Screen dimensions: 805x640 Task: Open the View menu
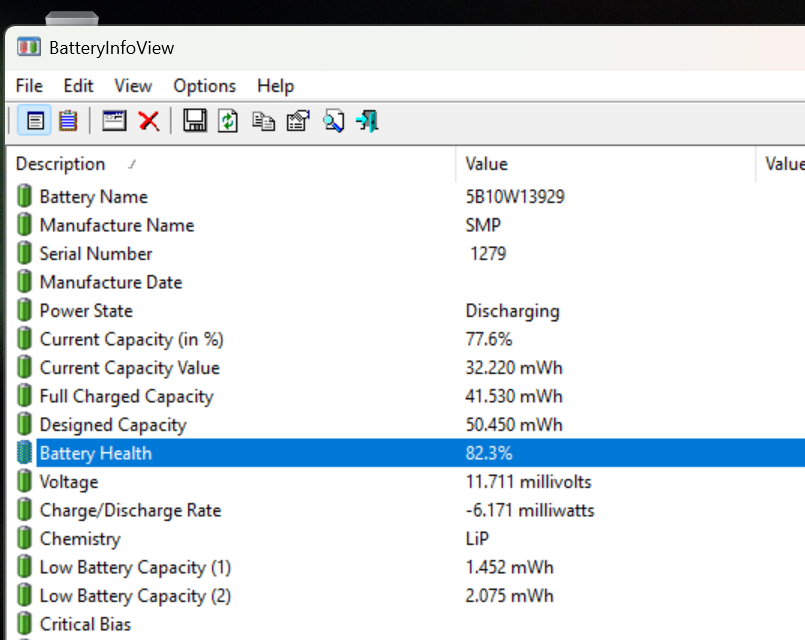click(133, 86)
